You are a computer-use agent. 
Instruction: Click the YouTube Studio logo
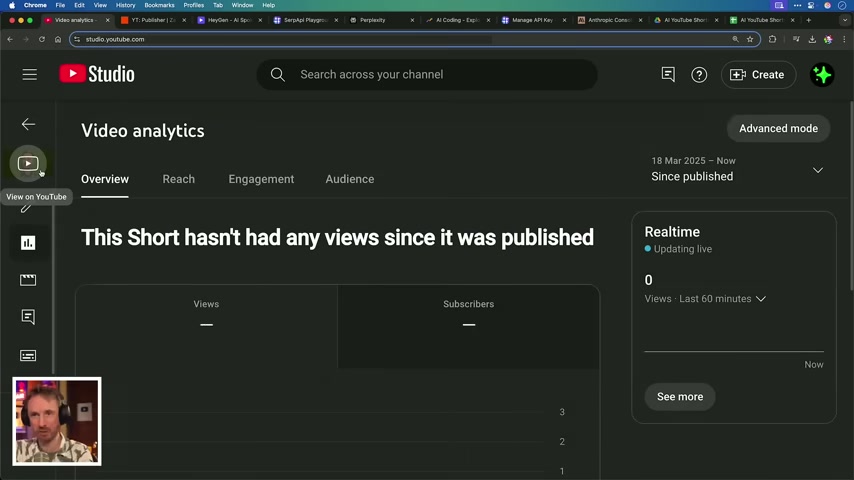tap(97, 74)
